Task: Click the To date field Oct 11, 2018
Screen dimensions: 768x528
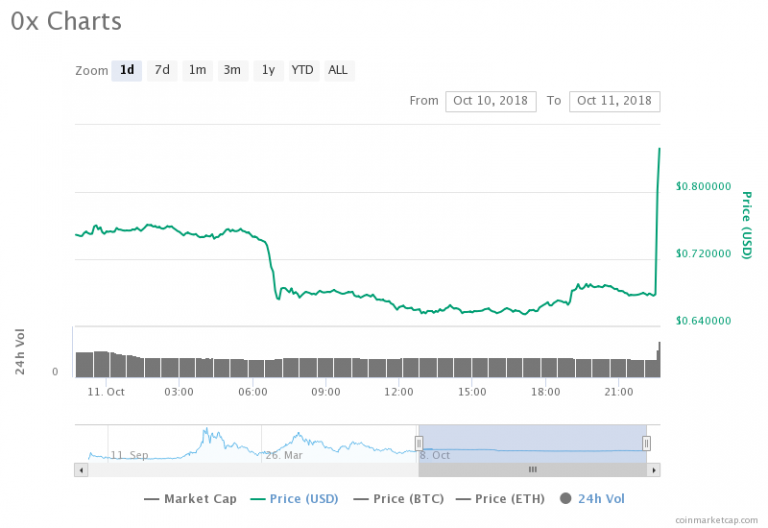Action: pyautogui.click(x=614, y=101)
